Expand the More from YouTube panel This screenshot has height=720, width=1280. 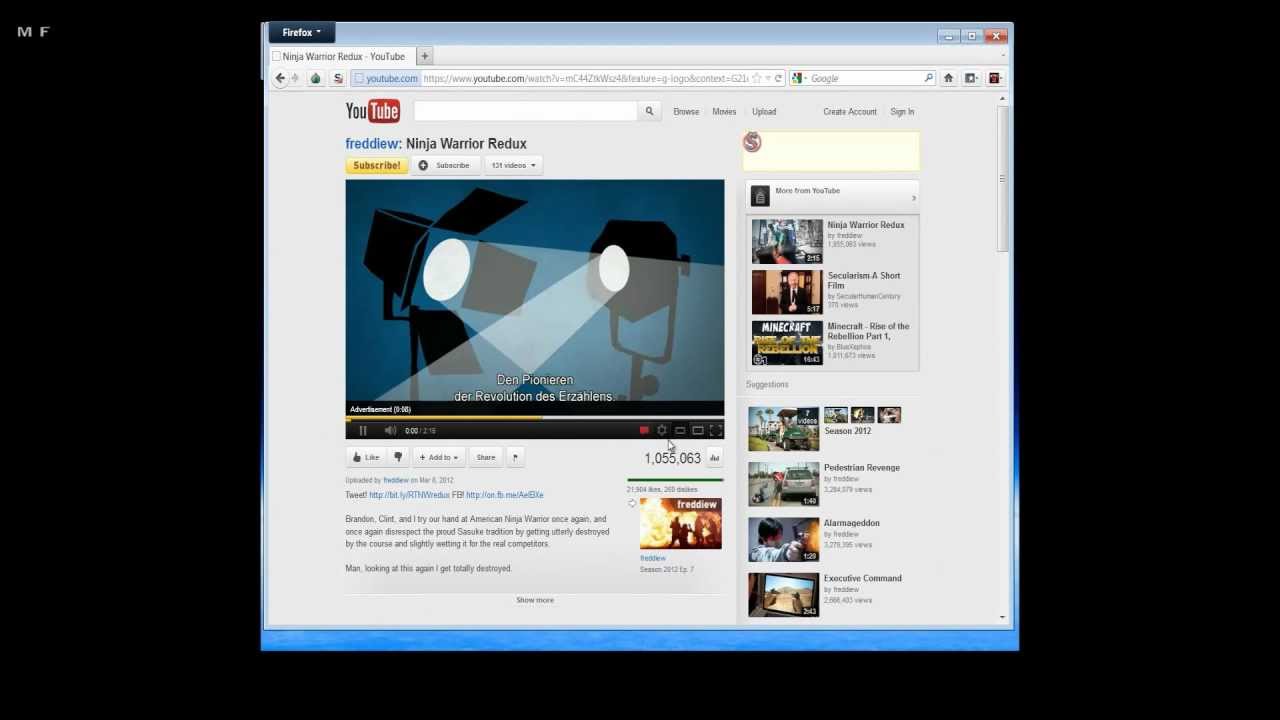coord(832,195)
